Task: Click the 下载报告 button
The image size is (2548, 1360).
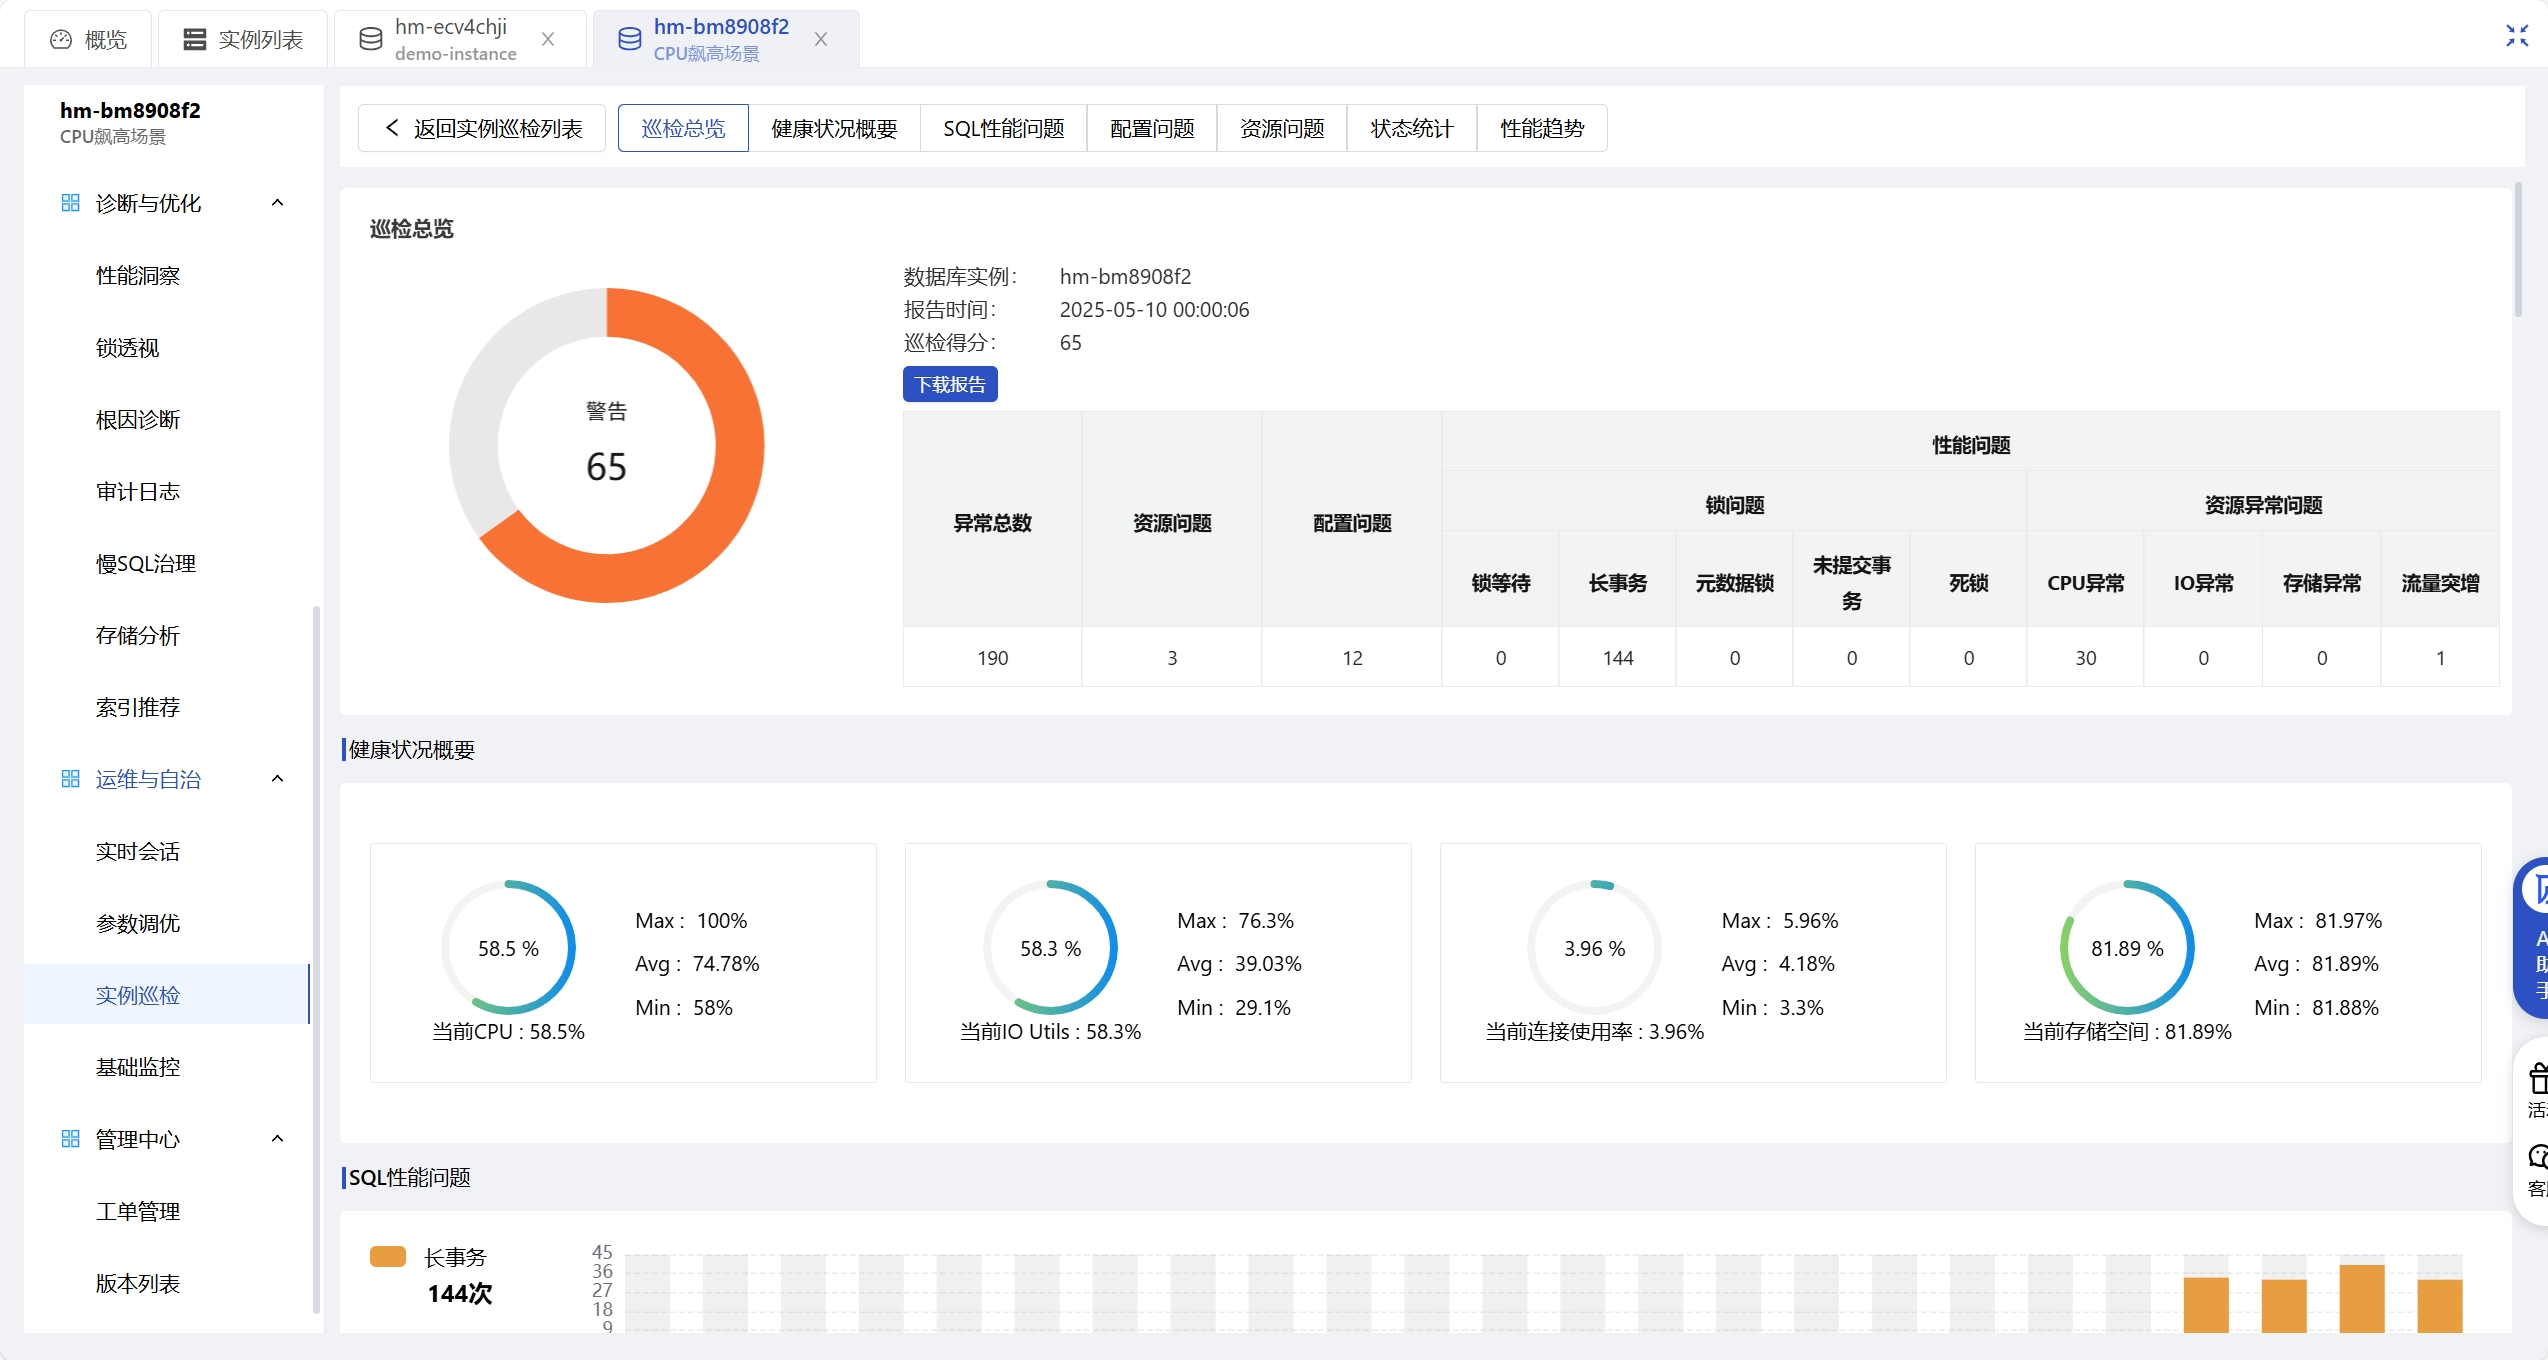Action: coord(950,384)
